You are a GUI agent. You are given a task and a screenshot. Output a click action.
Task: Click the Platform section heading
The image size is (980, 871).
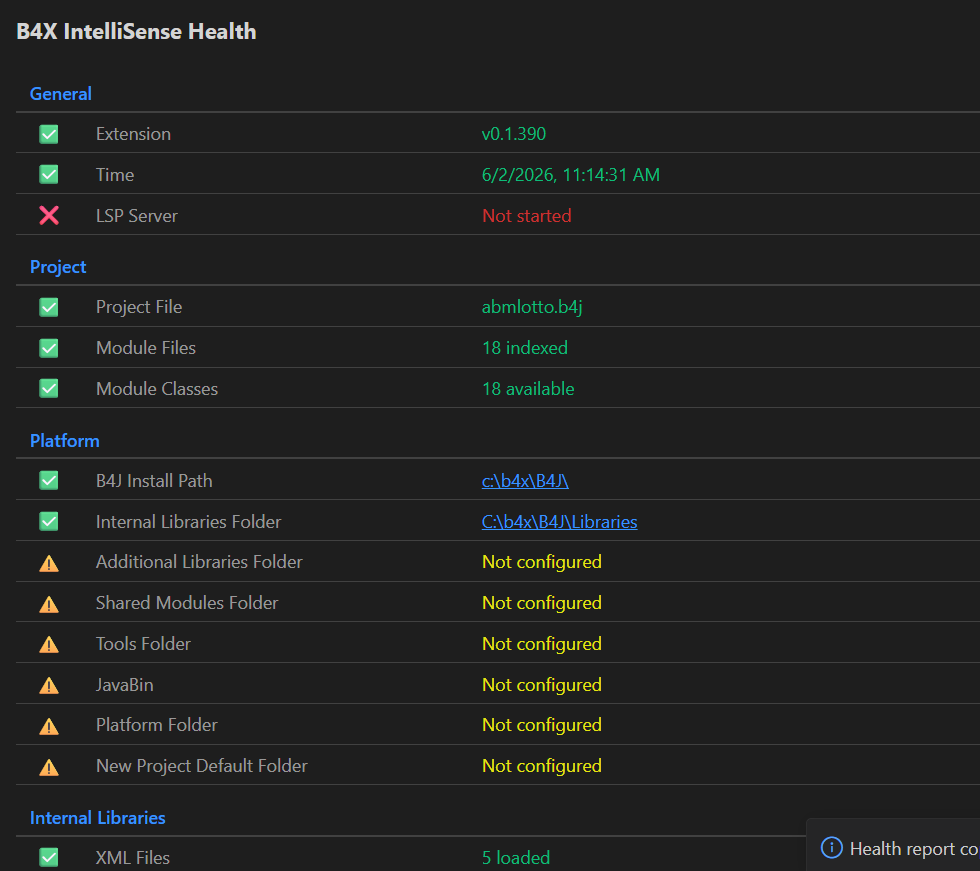65,440
